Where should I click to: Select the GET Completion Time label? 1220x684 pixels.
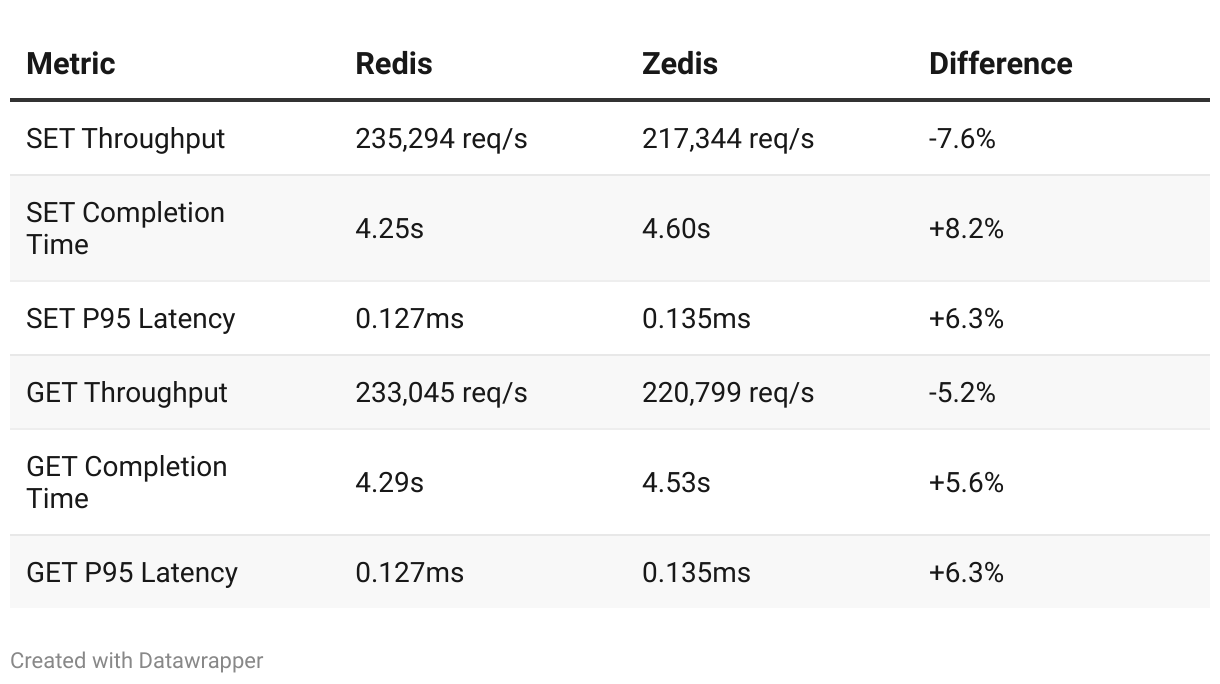(x=127, y=483)
